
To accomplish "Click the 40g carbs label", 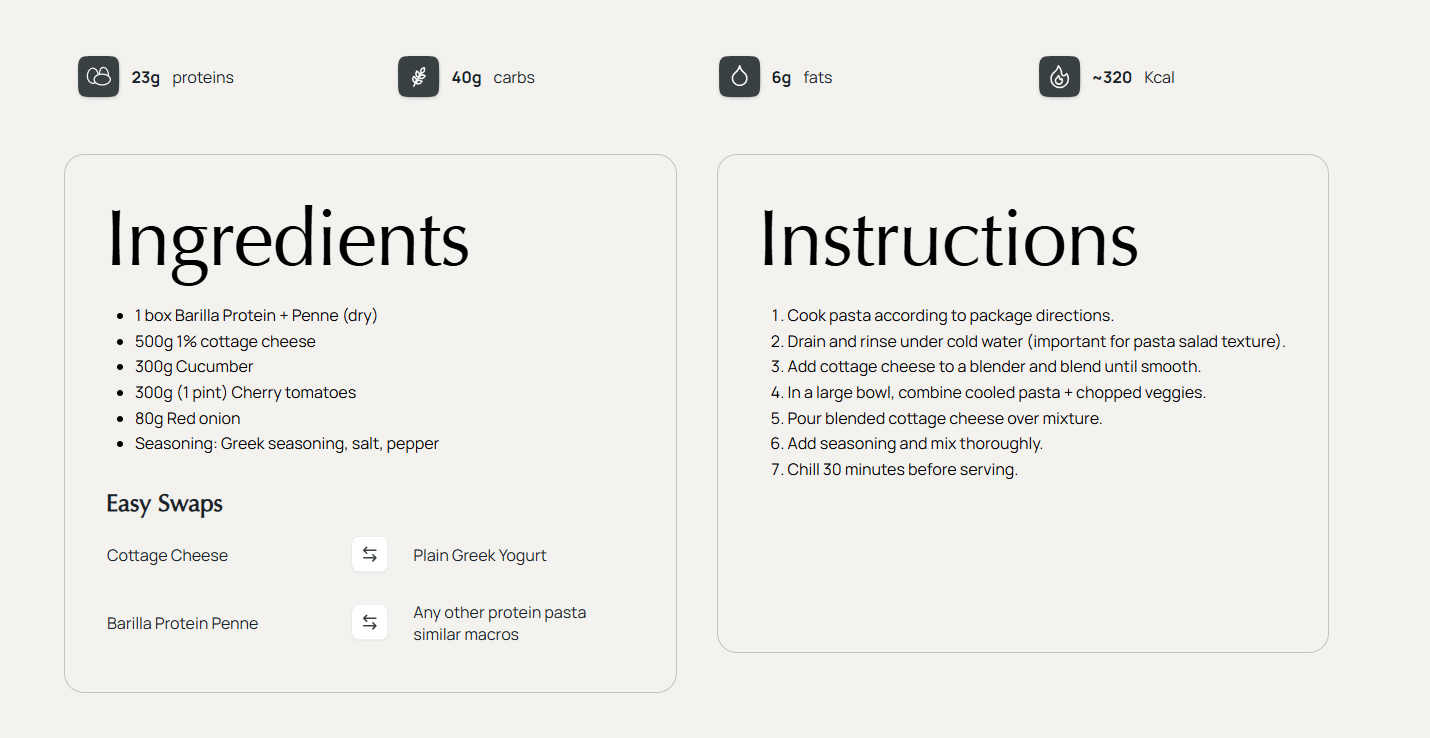I will tap(493, 77).
